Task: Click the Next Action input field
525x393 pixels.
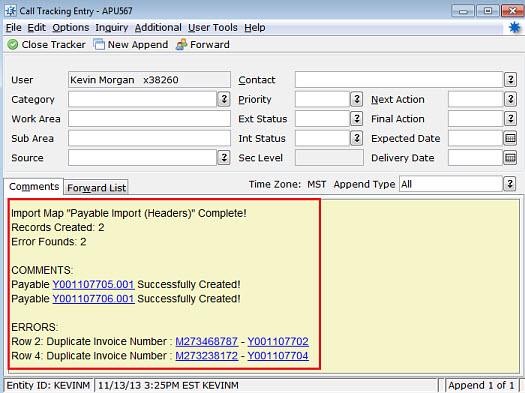Action: coord(475,99)
